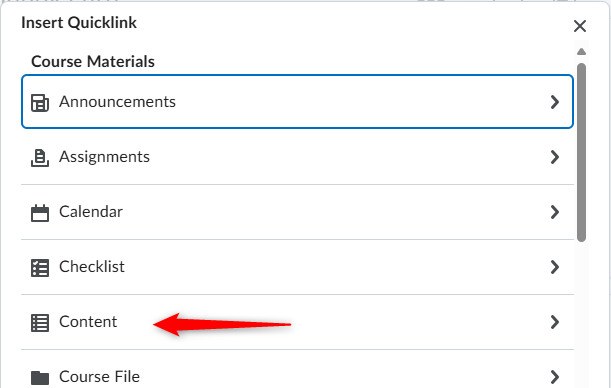Screen dimensions: 611x388
Task: Click the vertical scrollbar thumb
Action: tap(581, 152)
